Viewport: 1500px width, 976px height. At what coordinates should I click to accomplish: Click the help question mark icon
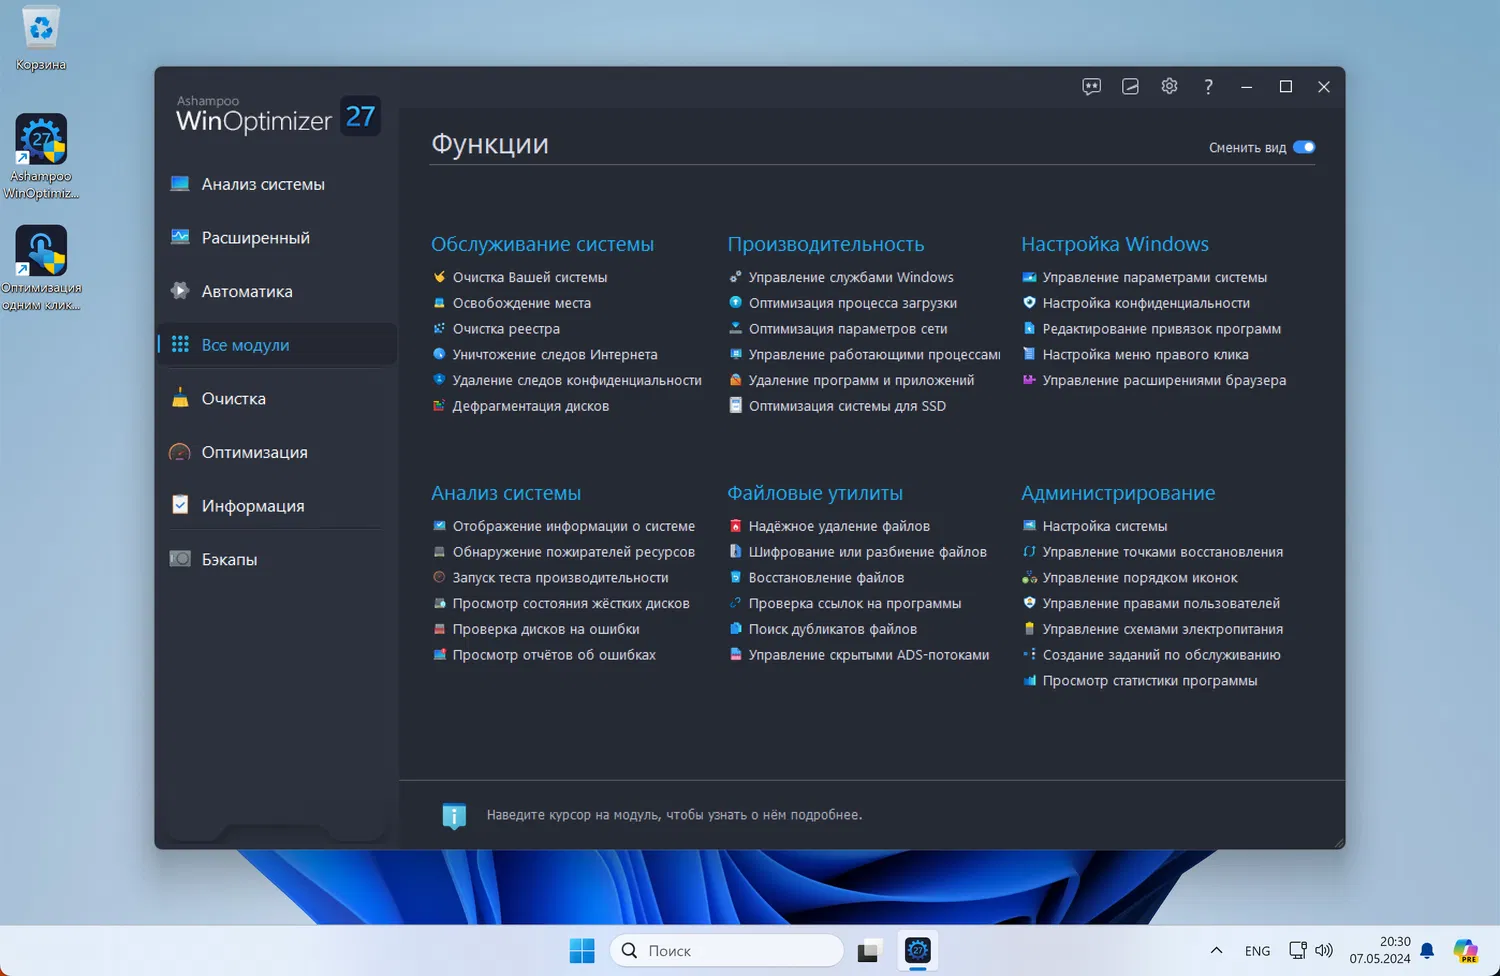point(1208,87)
